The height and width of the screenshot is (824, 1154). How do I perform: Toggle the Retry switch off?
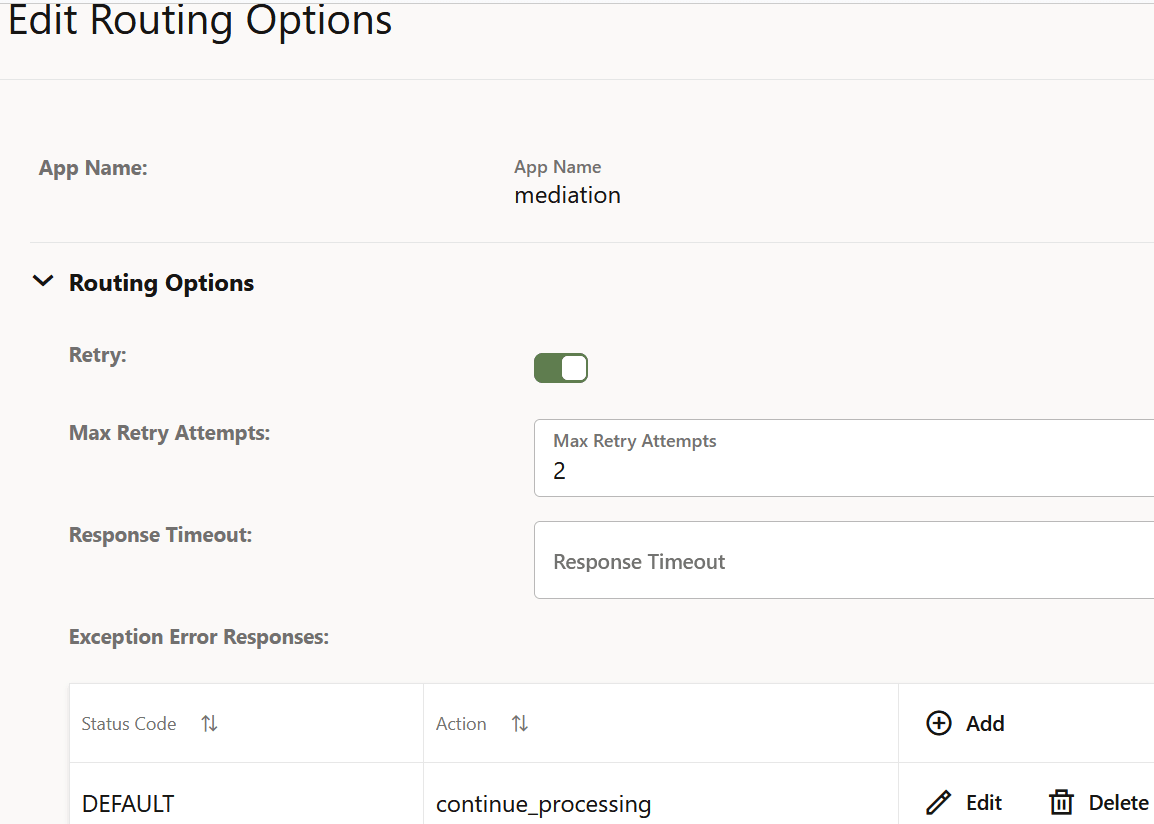(561, 368)
